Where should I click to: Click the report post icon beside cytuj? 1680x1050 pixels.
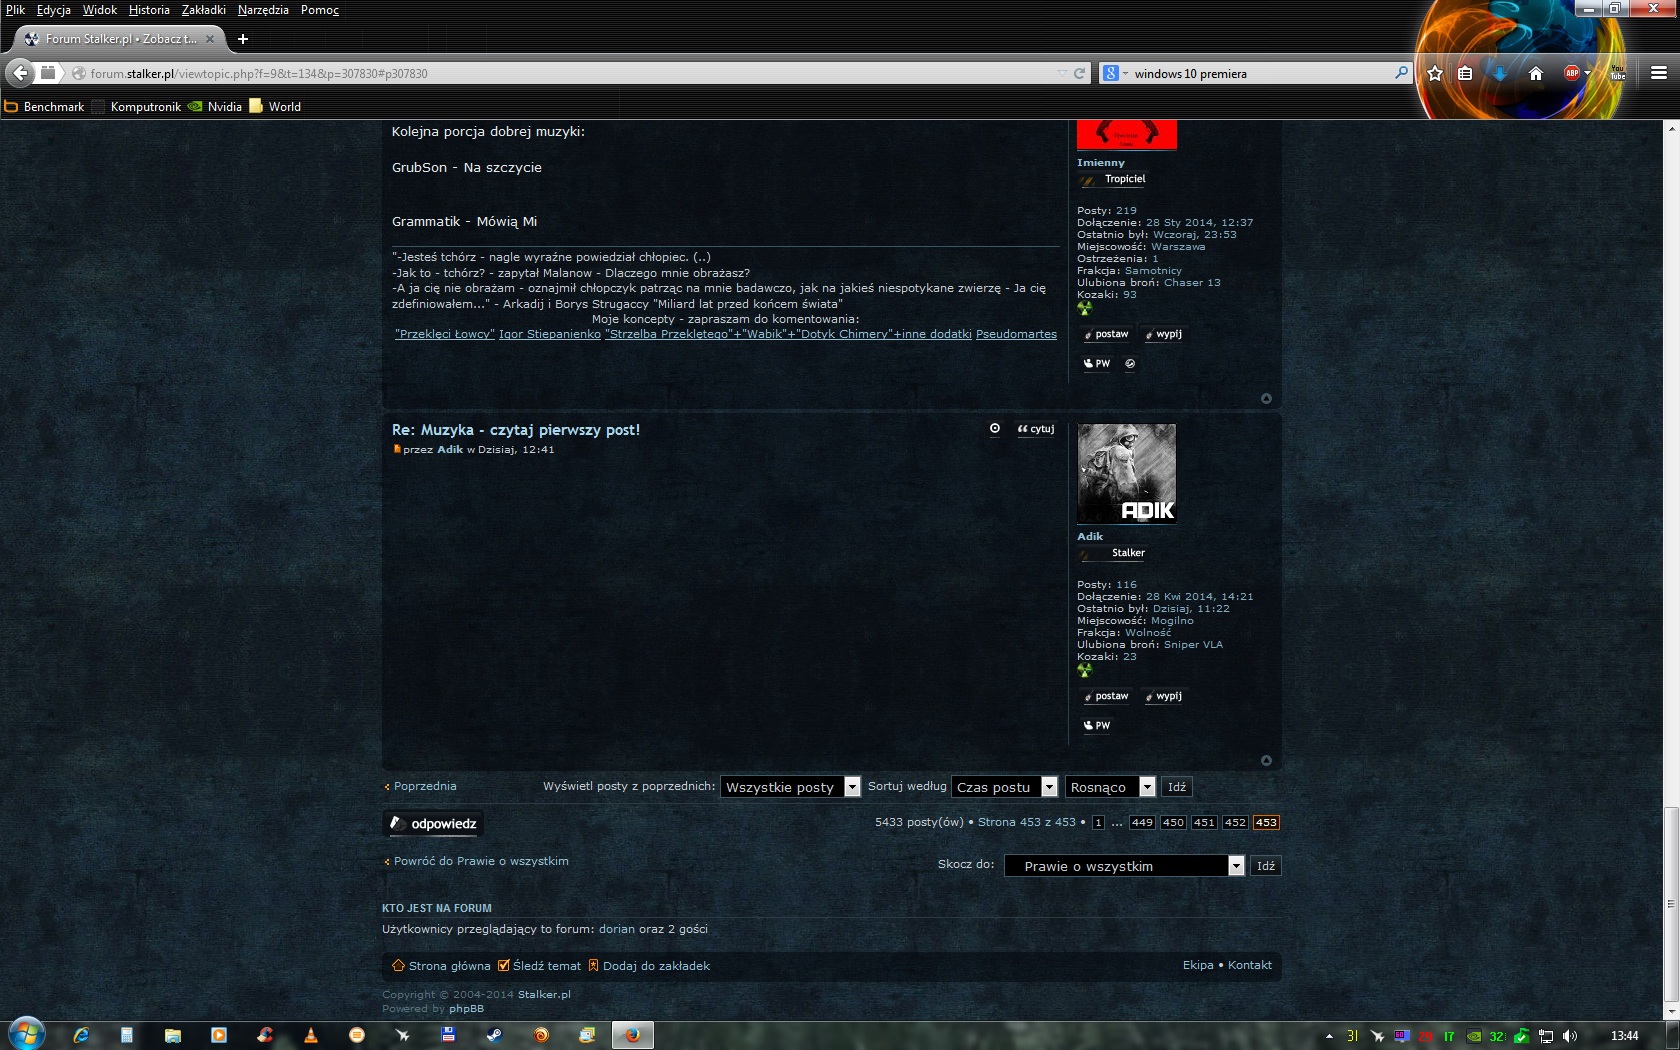[x=995, y=428]
